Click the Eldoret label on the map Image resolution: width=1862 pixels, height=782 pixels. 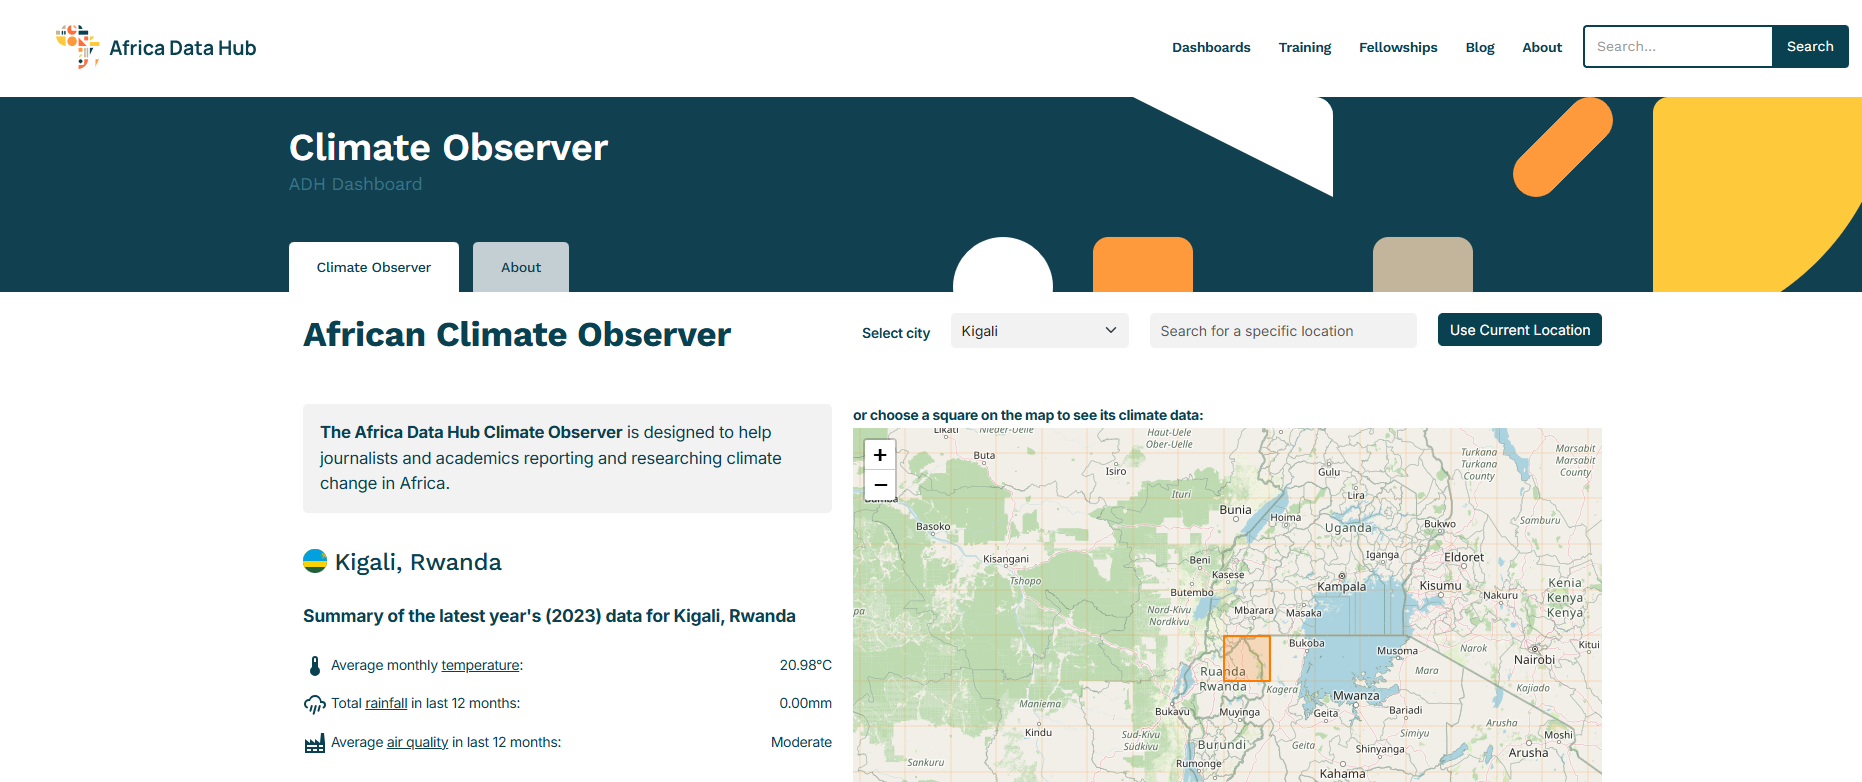1464,558
